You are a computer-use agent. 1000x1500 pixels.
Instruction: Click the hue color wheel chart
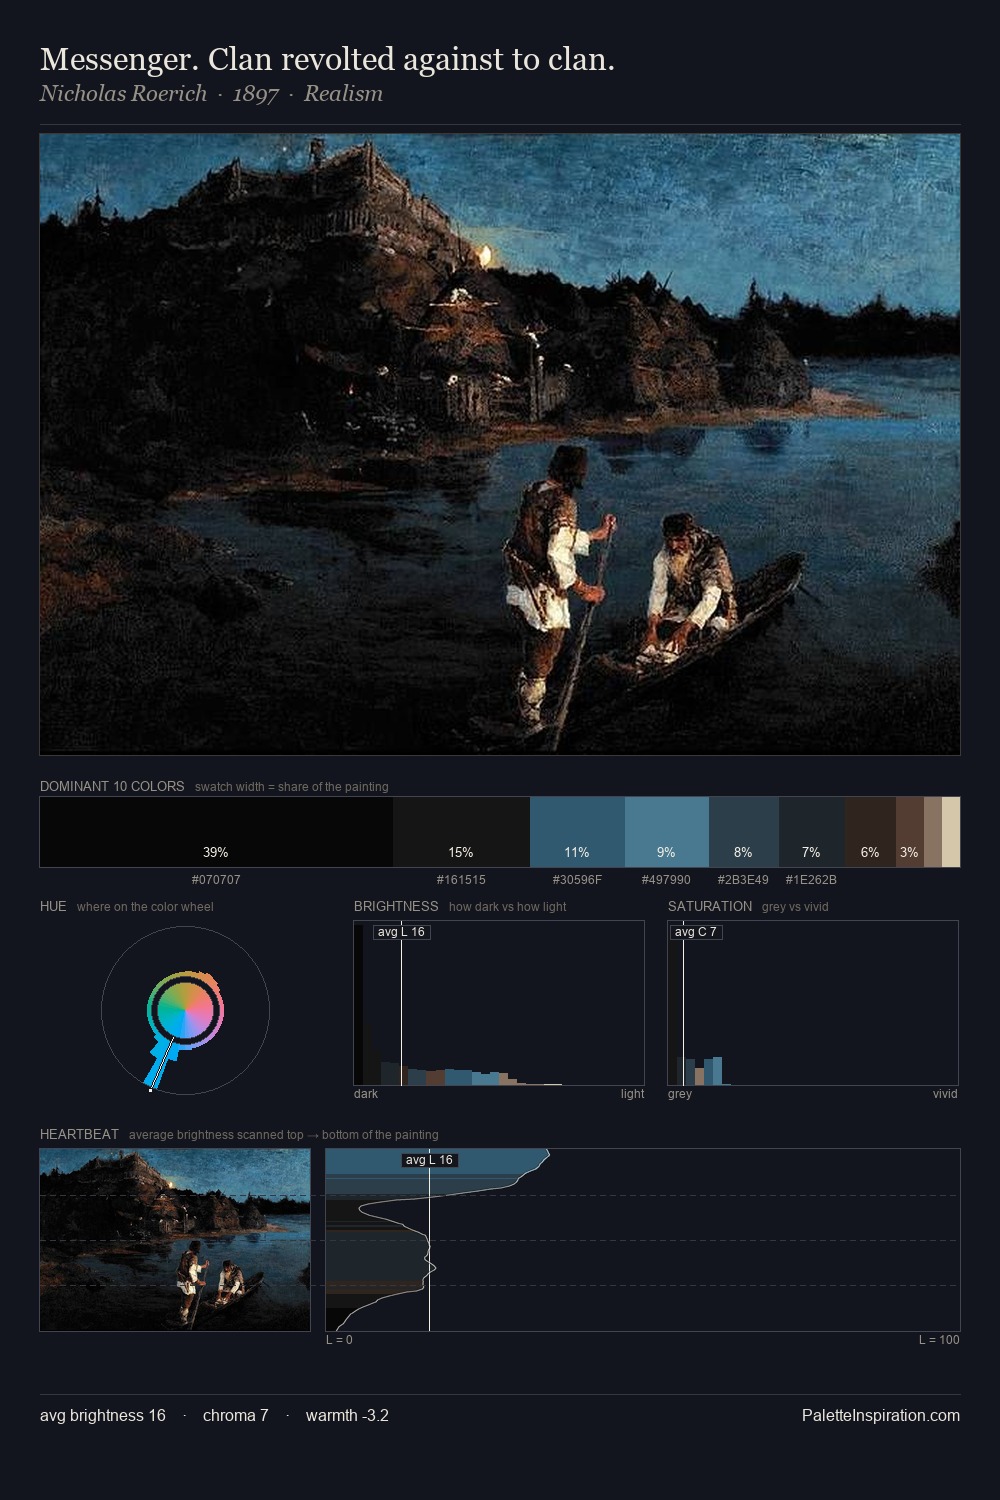[x=185, y=1011]
